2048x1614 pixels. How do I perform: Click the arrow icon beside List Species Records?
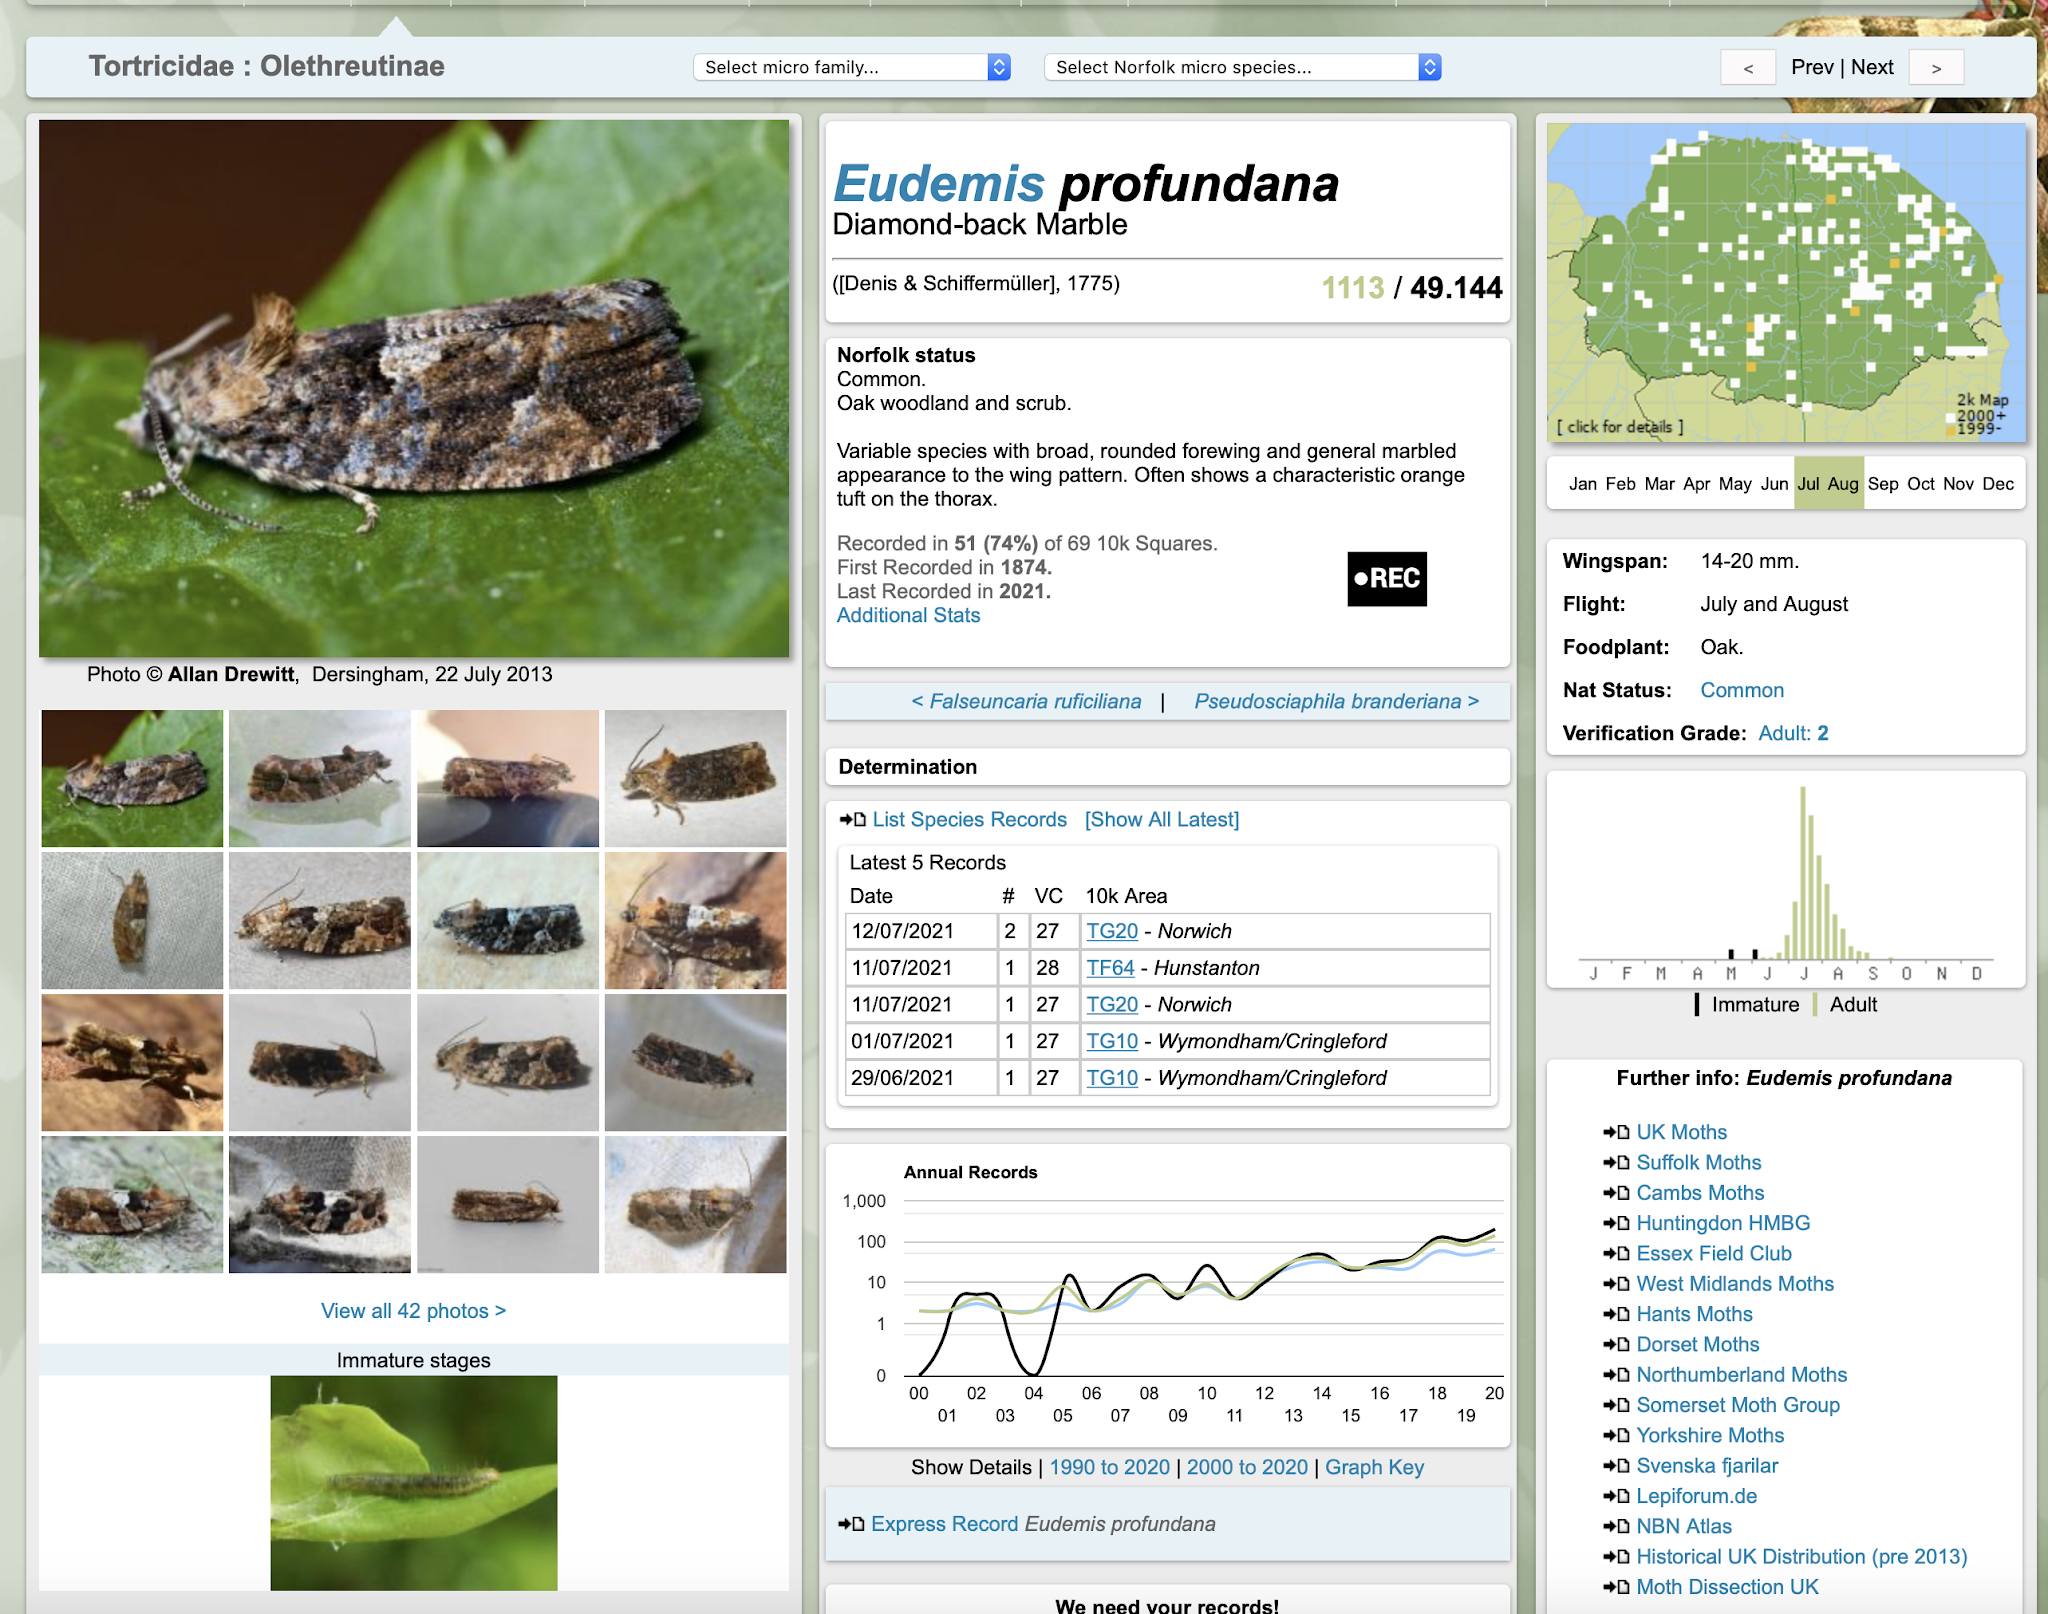852,820
